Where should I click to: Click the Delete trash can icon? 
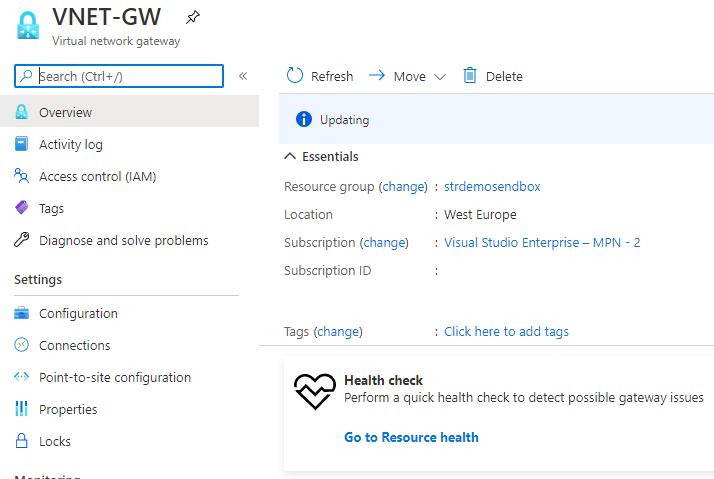point(470,76)
